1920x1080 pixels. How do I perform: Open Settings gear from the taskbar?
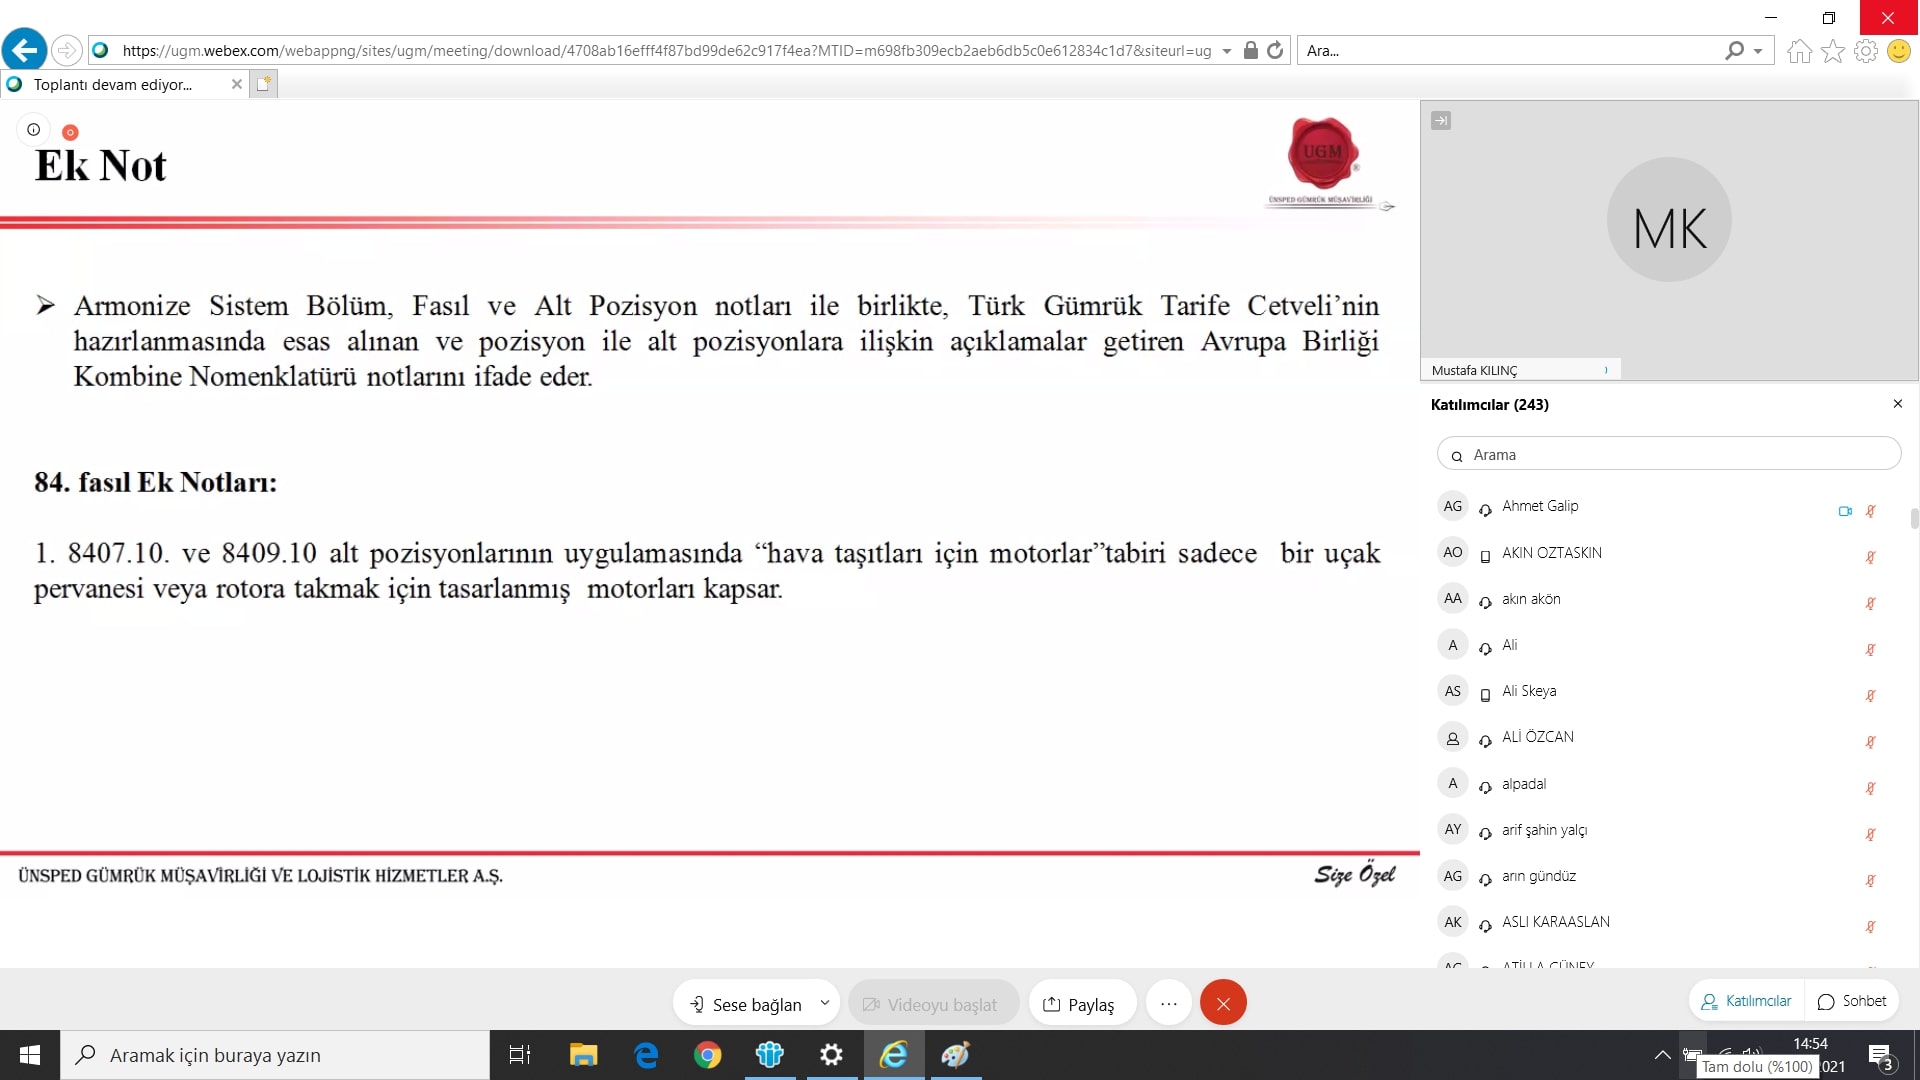click(831, 1055)
